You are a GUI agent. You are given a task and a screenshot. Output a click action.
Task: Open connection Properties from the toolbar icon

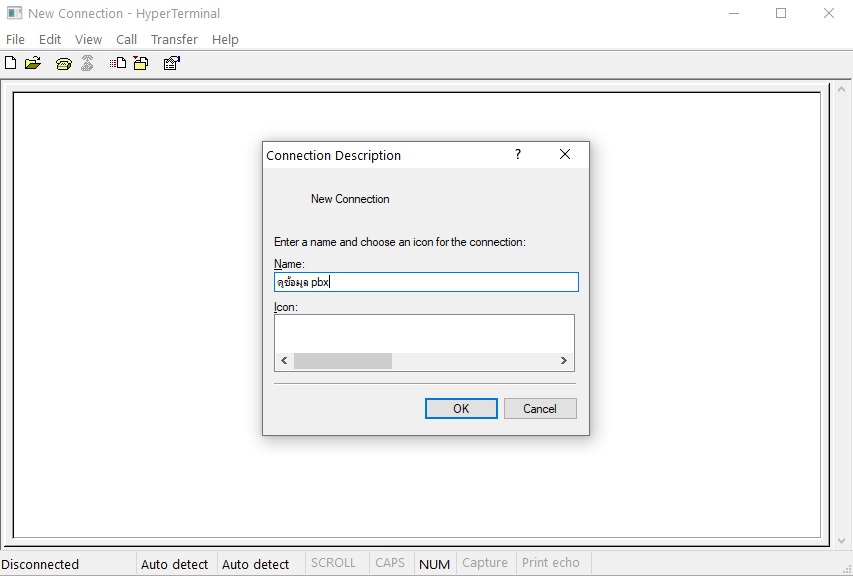tap(170, 62)
